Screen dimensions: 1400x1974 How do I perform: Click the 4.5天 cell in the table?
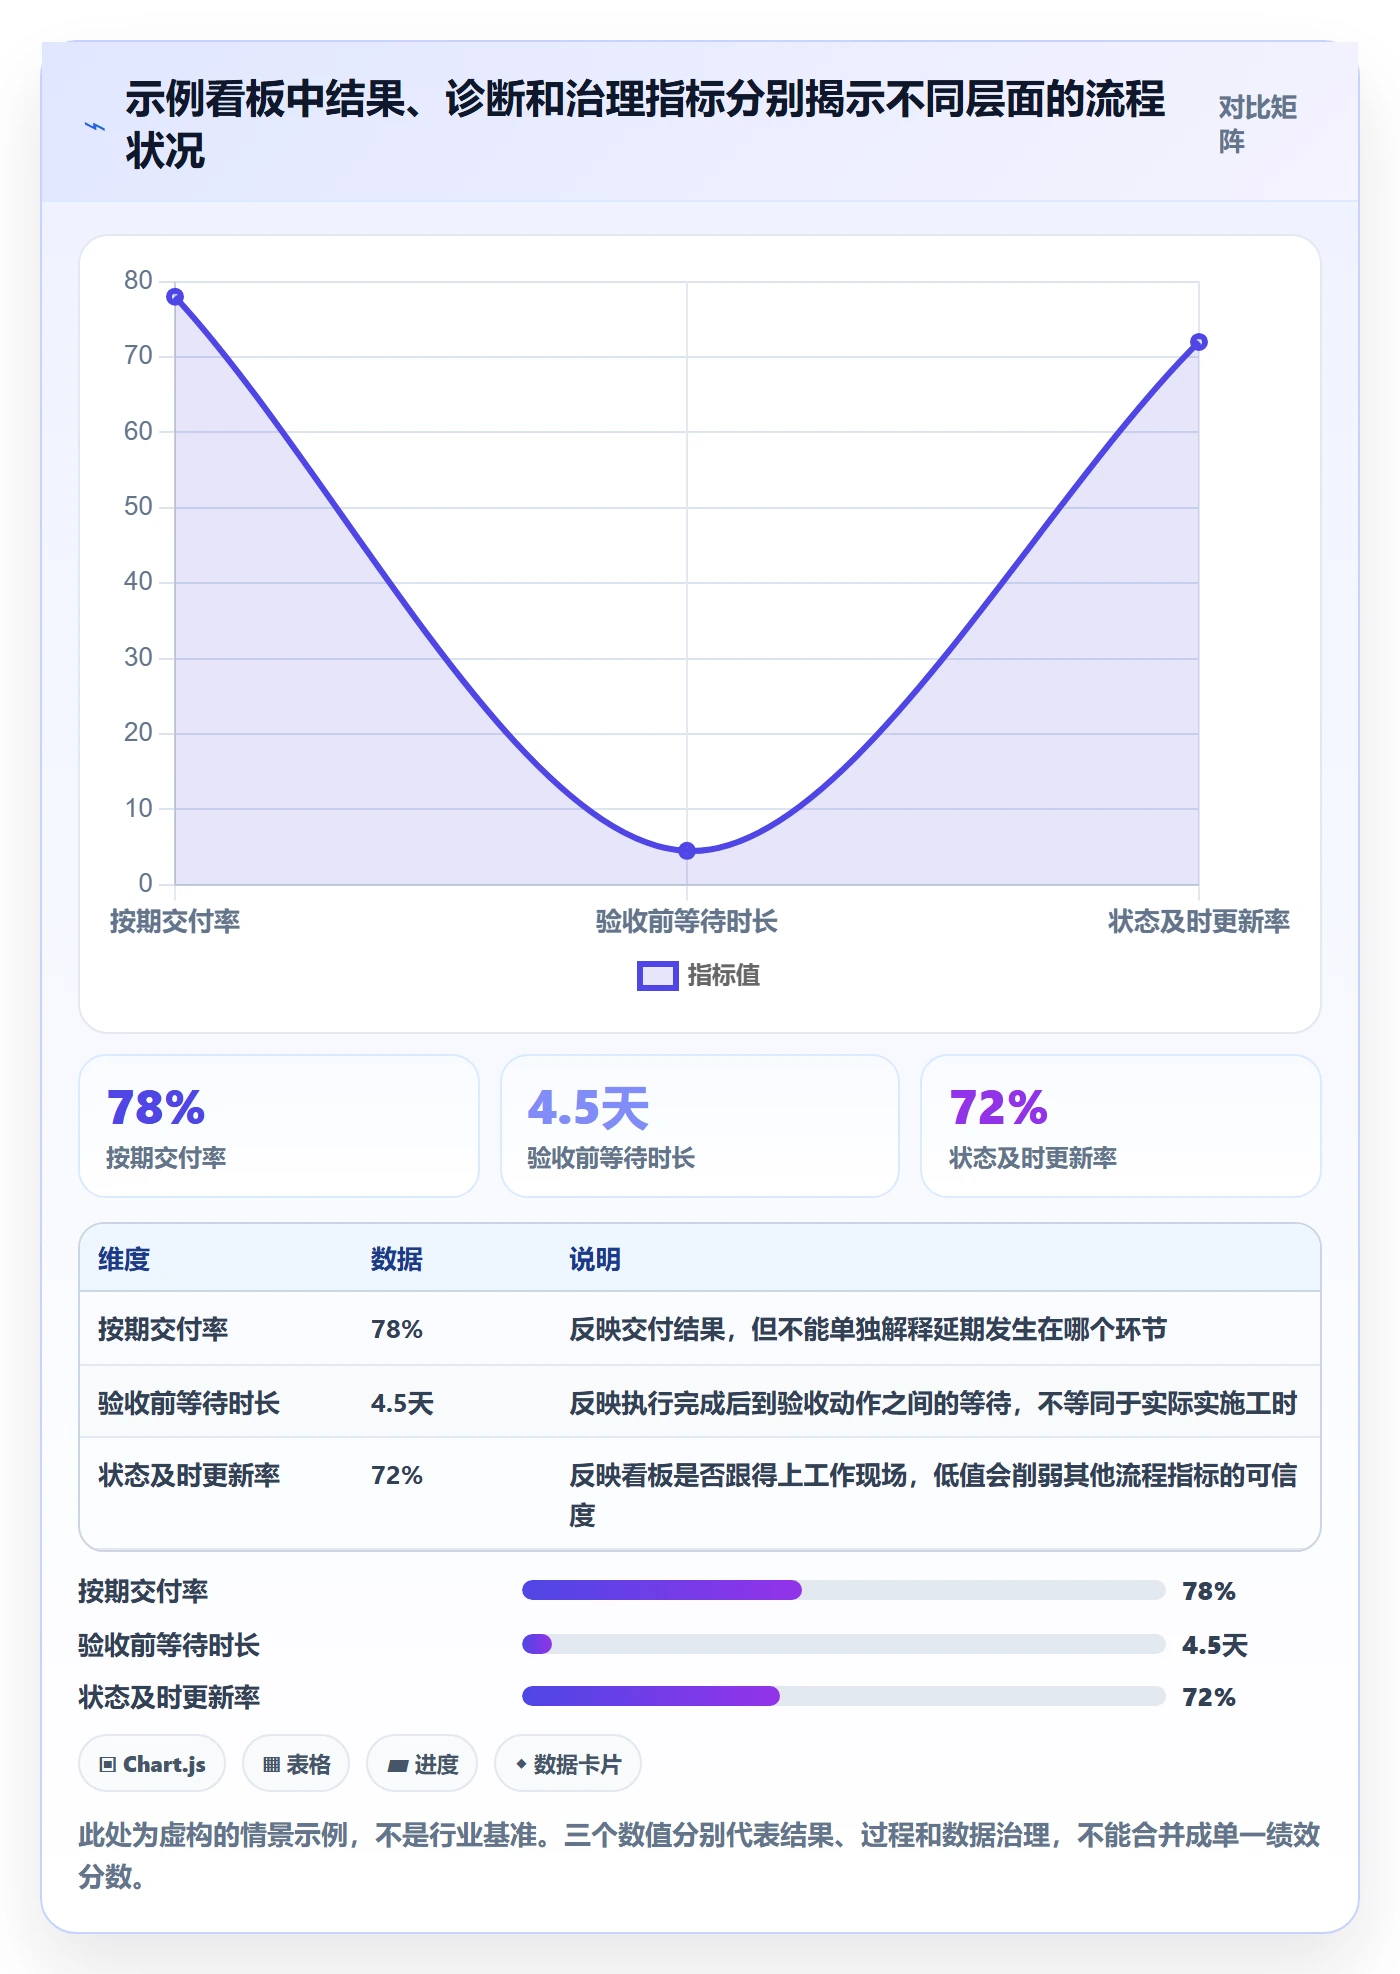(402, 1403)
